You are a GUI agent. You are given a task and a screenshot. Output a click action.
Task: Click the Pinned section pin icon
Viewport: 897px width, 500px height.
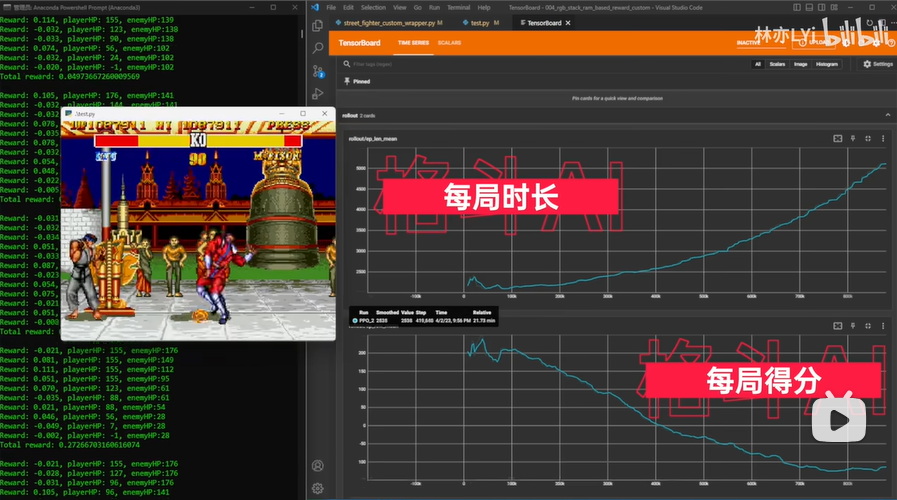(x=347, y=81)
